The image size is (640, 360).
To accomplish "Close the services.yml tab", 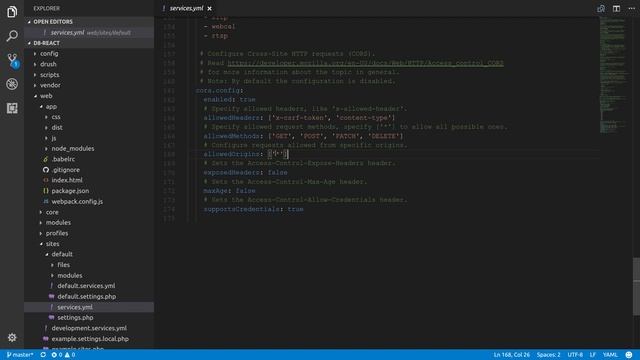I will click(x=209, y=8).
